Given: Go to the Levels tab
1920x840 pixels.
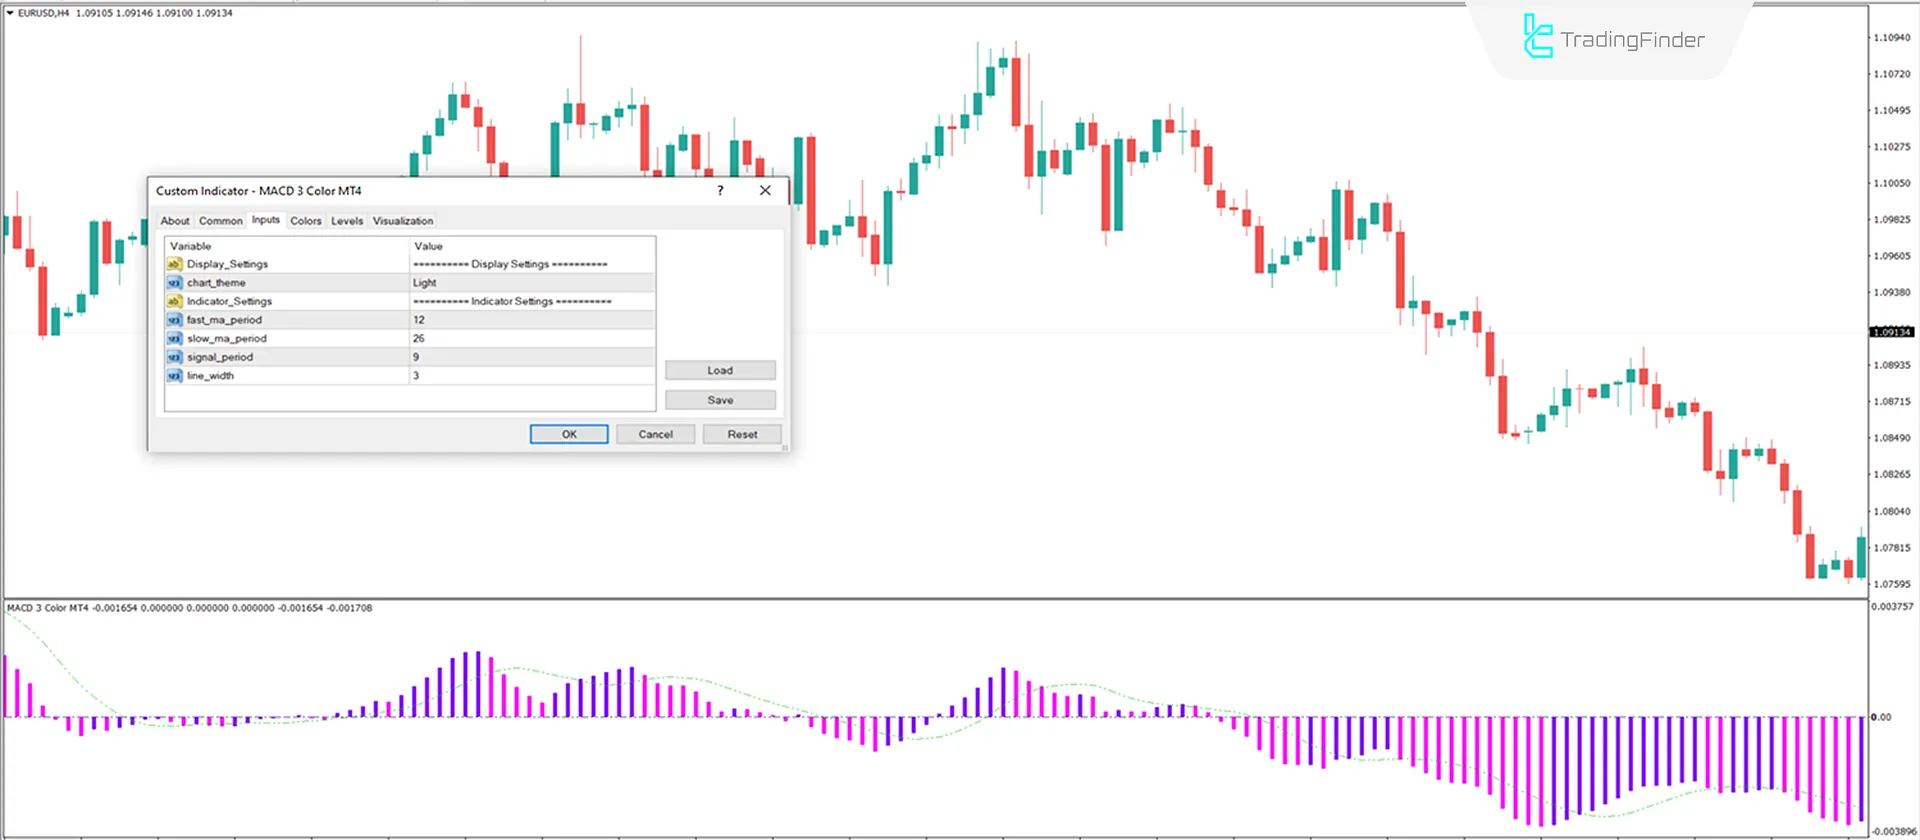Looking at the screenshot, I should (347, 221).
